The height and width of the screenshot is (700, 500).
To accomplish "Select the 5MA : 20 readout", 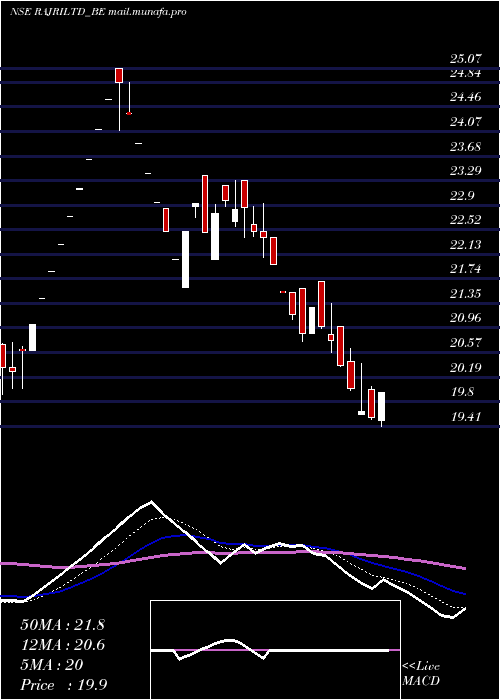I will [x=52, y=665].
